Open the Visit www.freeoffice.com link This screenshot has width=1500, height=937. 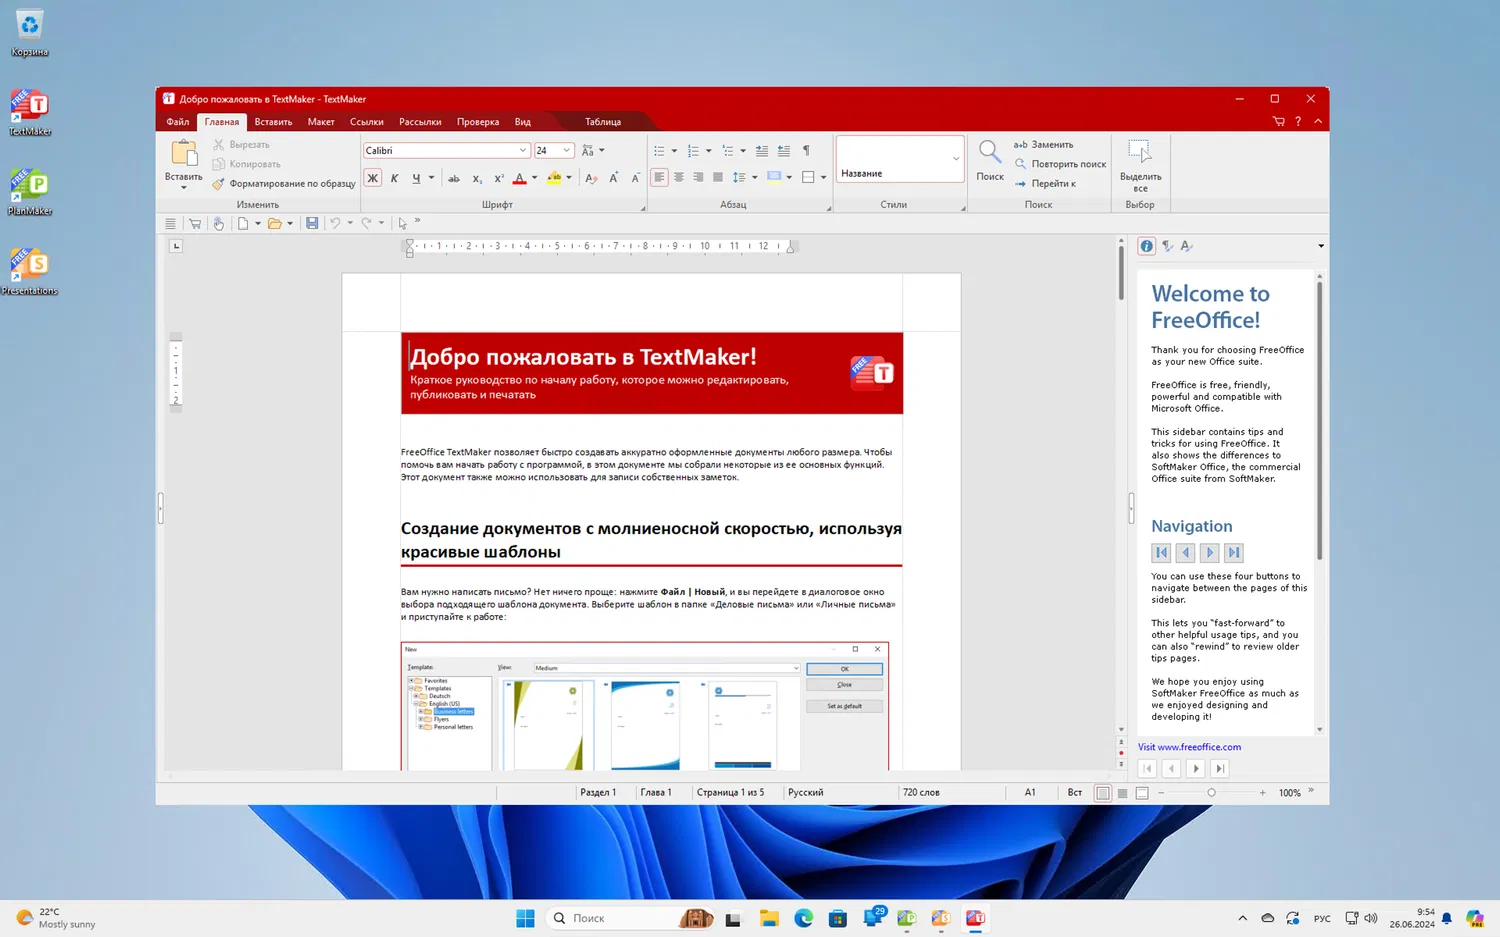point(1189,747)
